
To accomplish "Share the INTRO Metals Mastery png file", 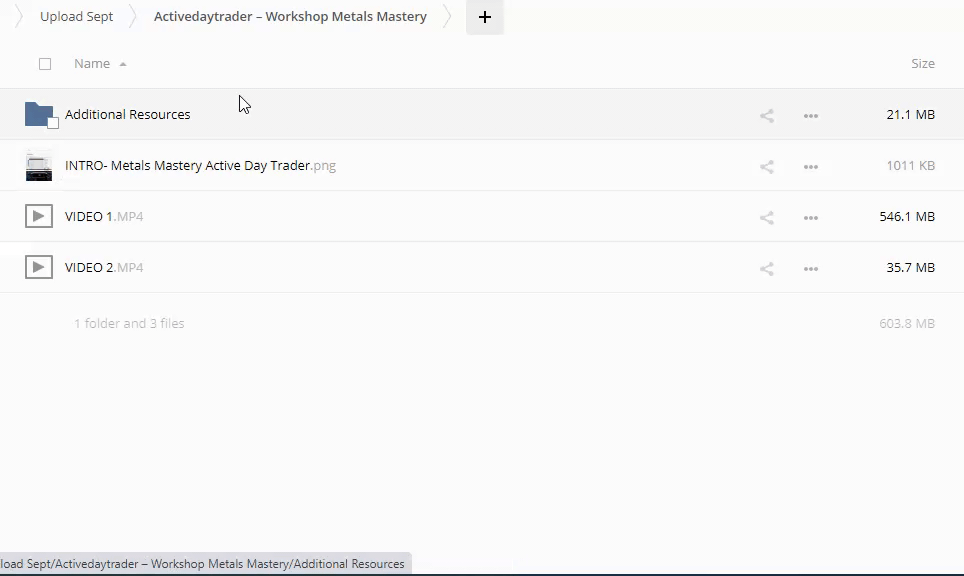I will click(767, 166).
